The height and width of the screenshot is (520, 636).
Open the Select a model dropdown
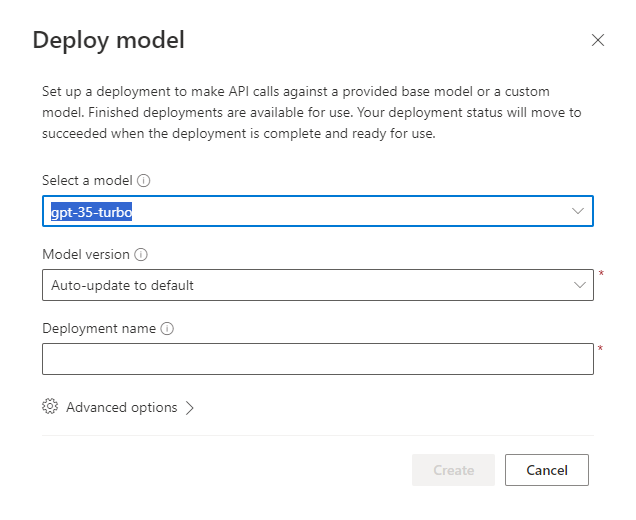click(318, 211)
